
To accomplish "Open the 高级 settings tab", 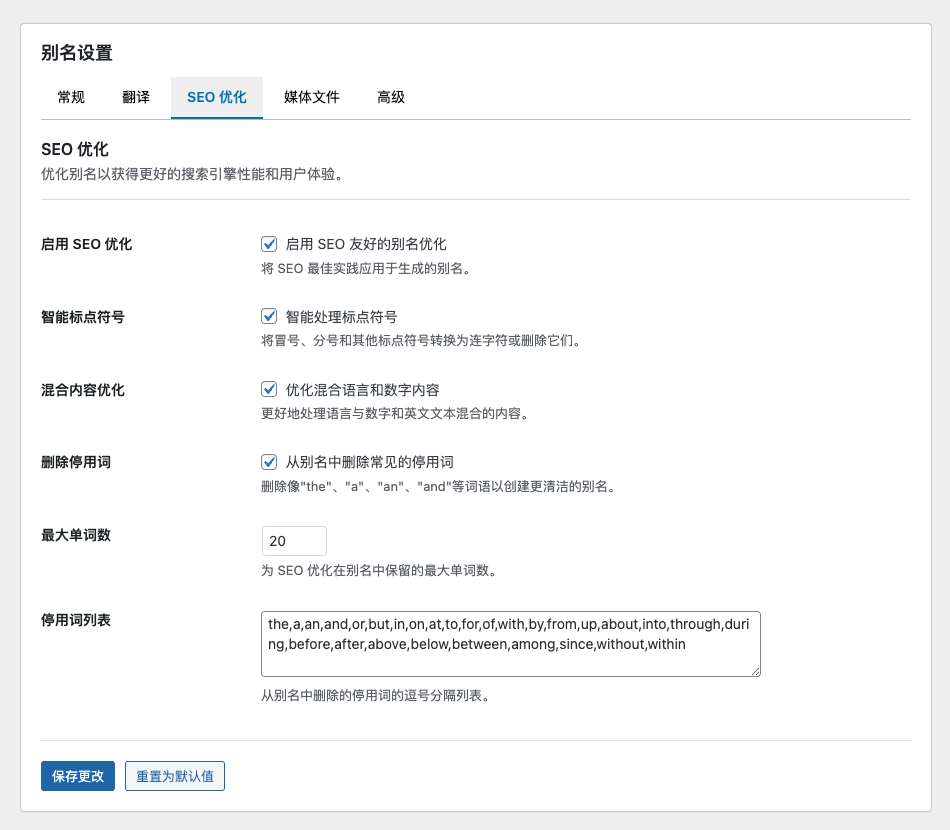I will pyautogui.click(x=390, y=97).
